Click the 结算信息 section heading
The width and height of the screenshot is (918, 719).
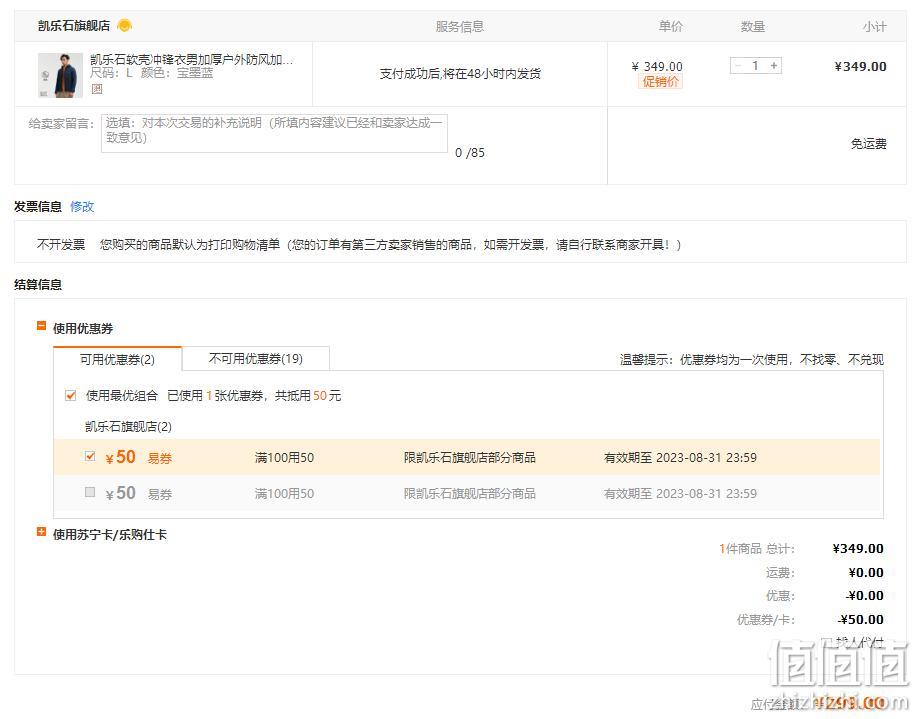click(x=38, y=285)
